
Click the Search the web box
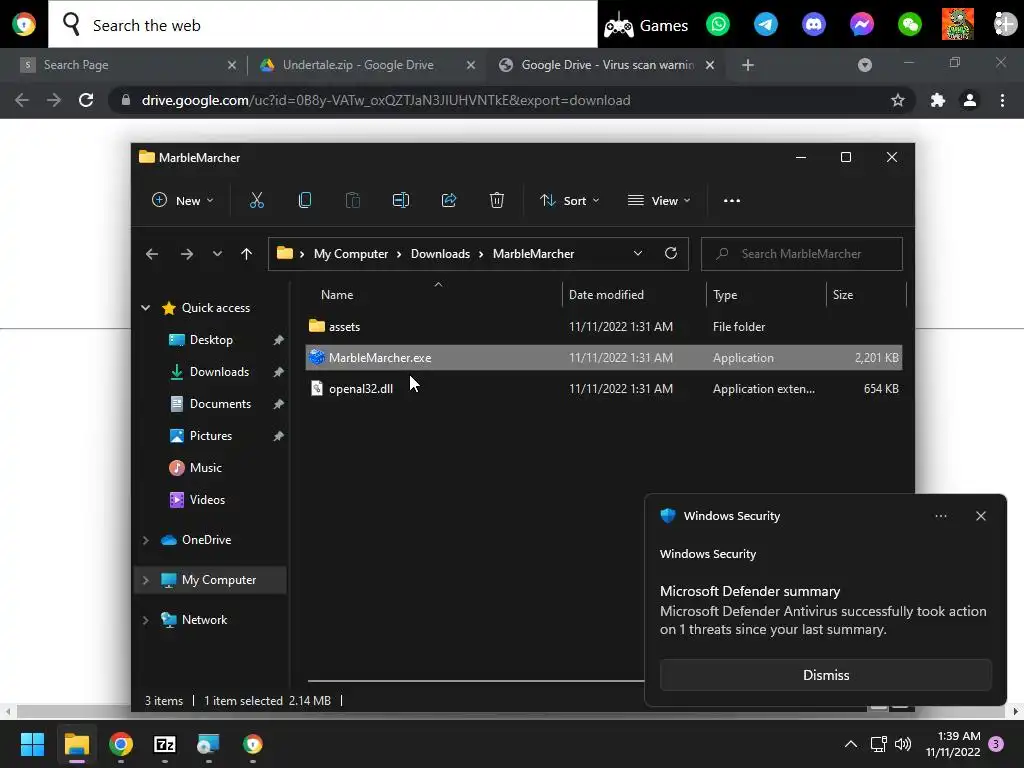(x=323, y=25)
